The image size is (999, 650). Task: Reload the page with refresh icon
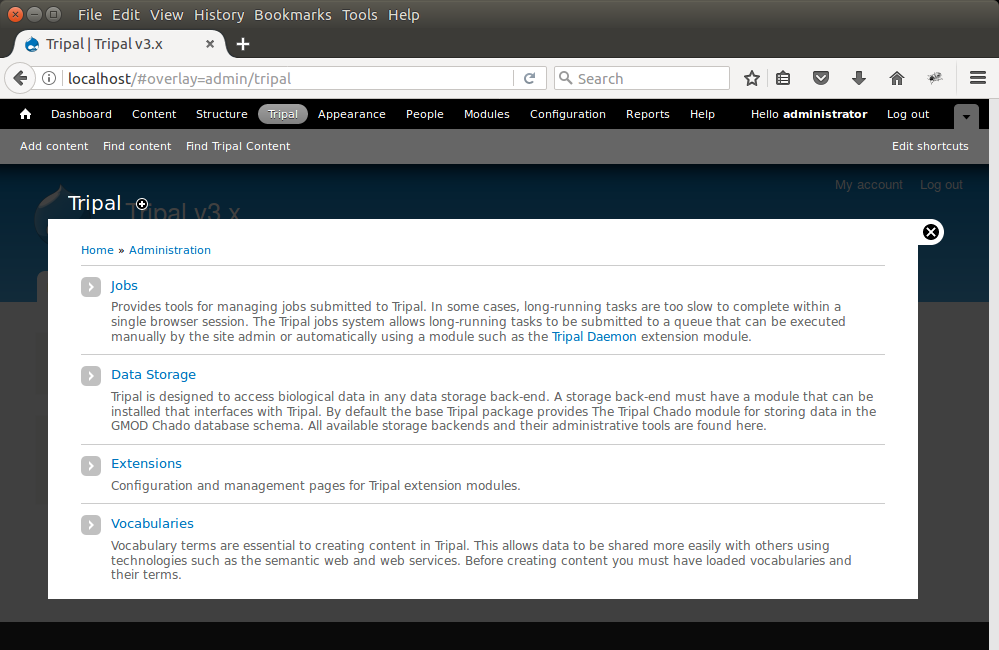click(530, 78)
